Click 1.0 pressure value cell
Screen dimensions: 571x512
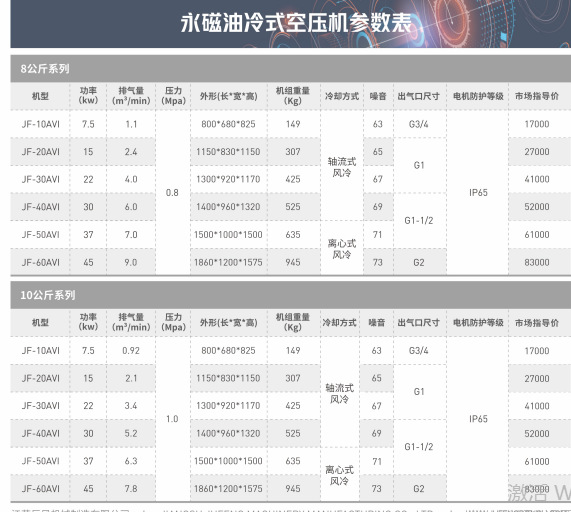[172, 419]
